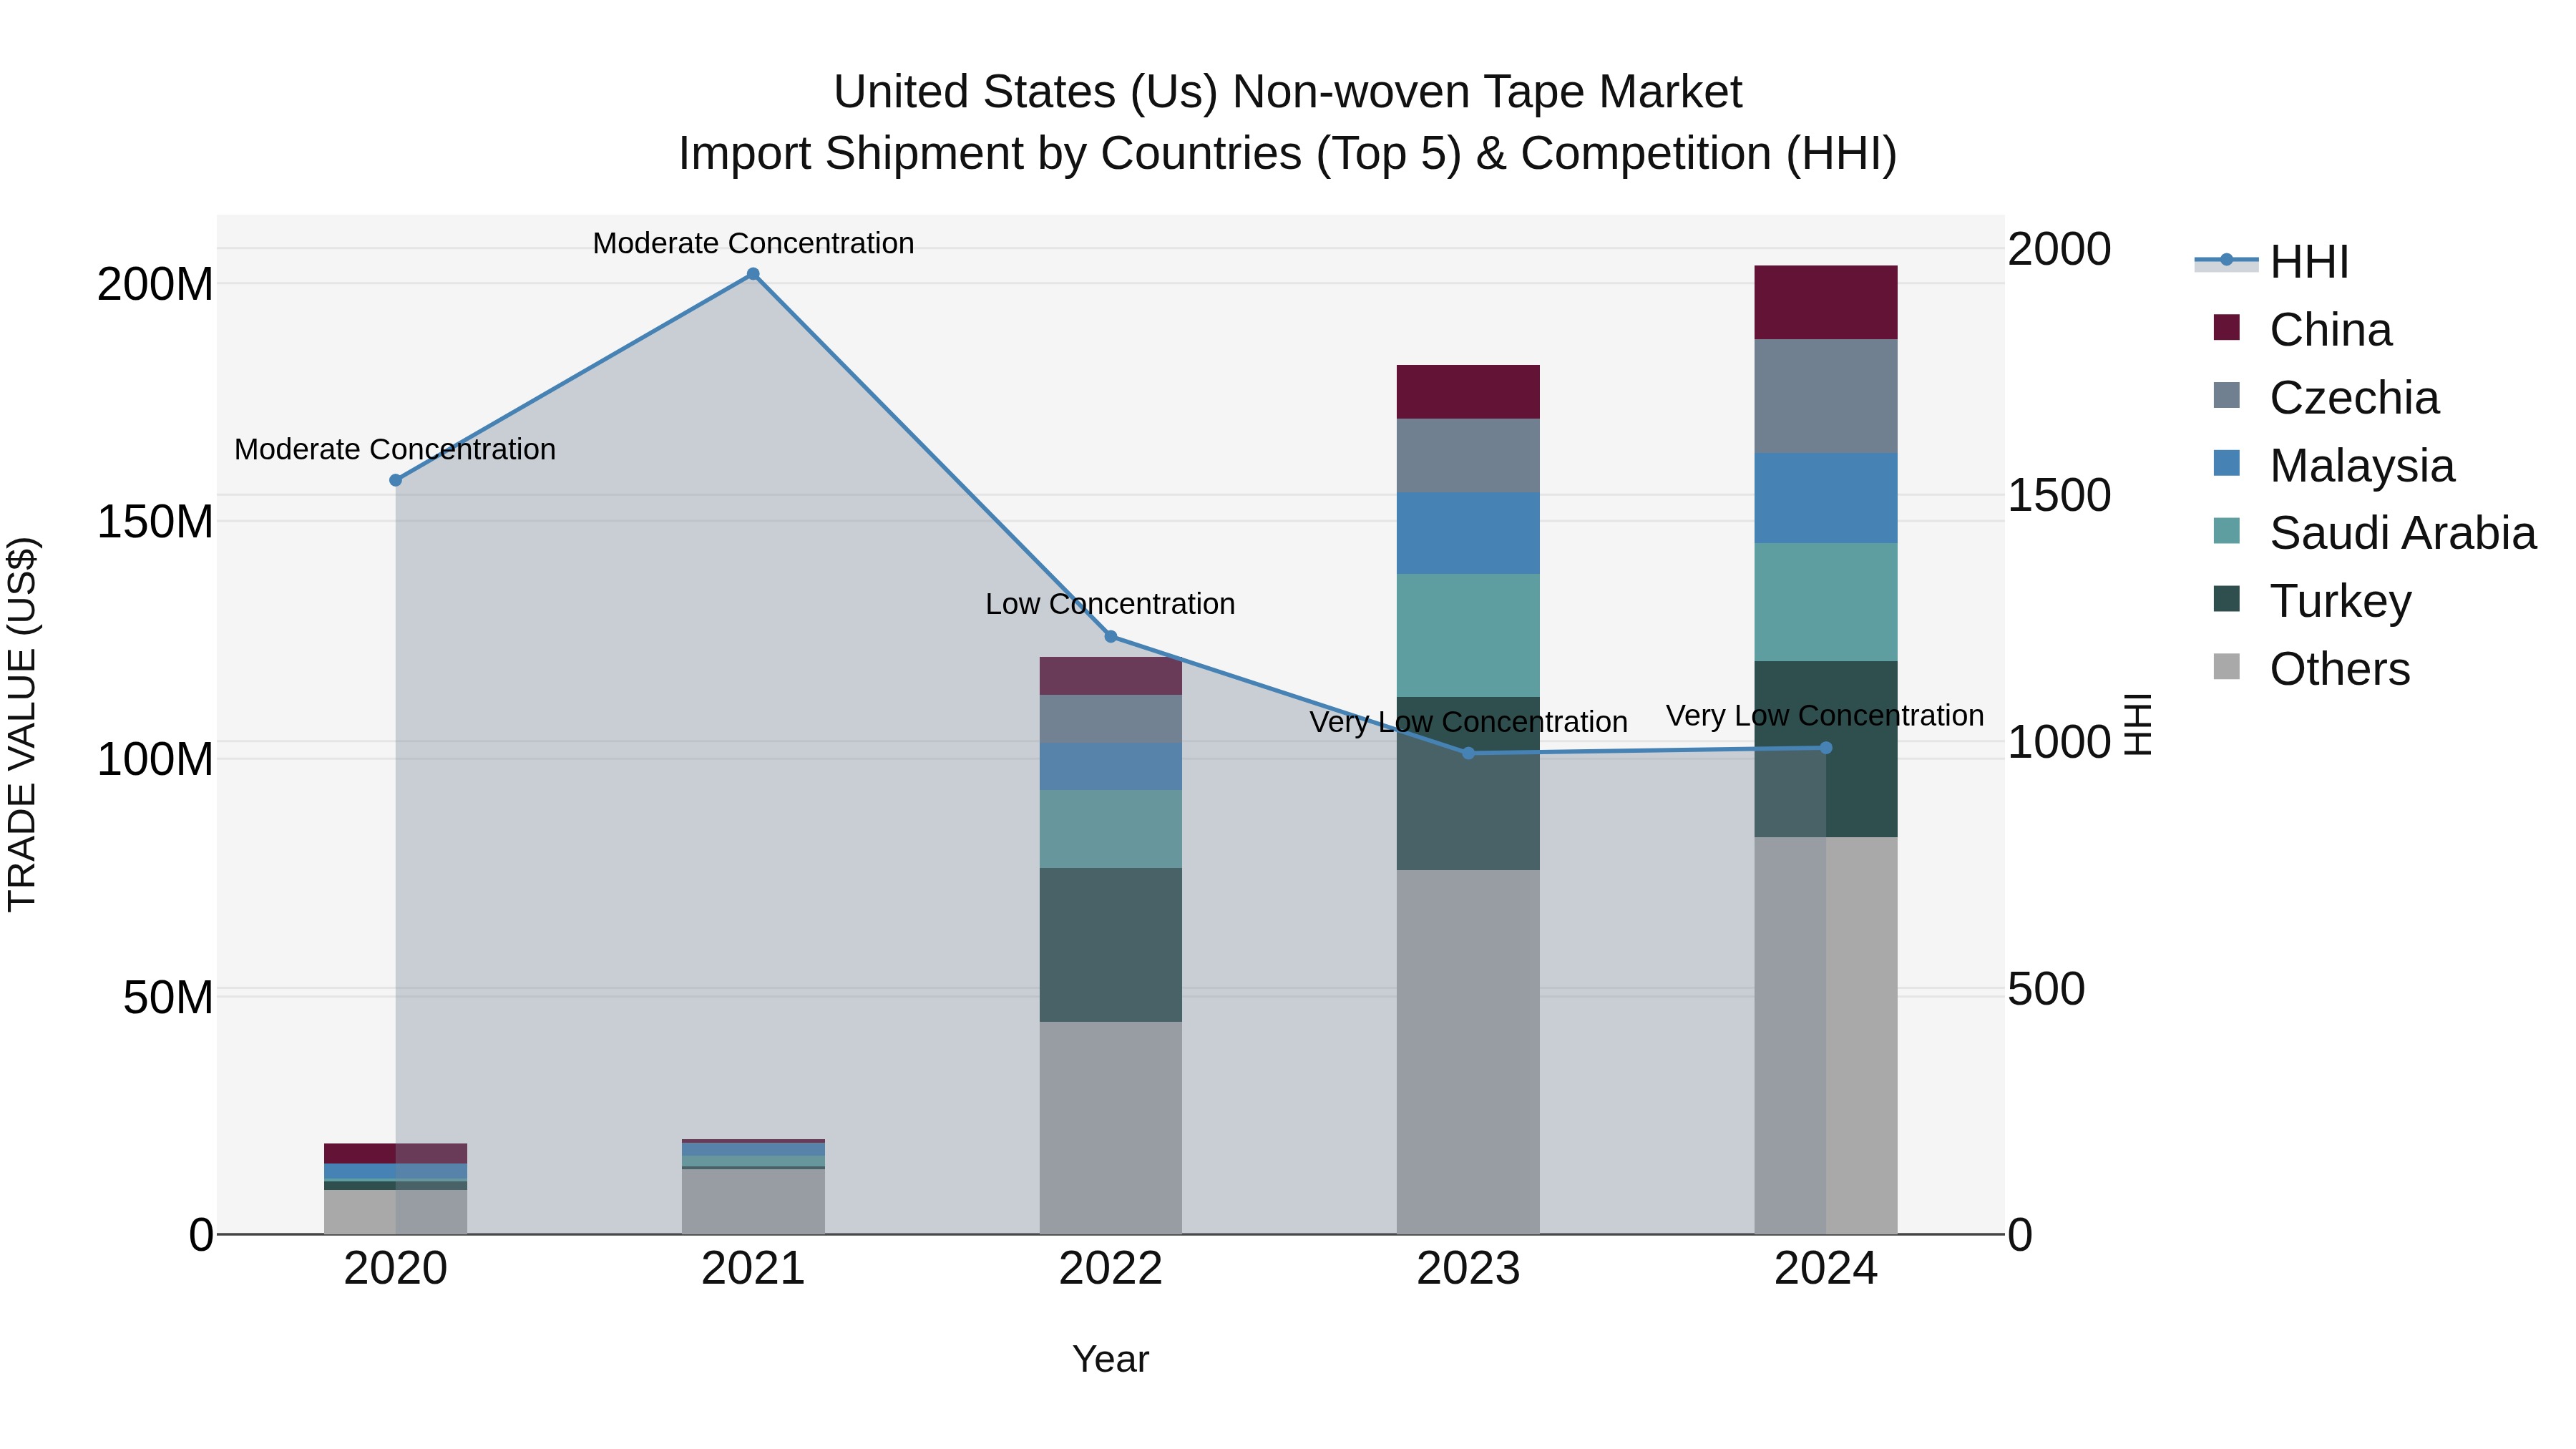Image resolution: width=2576 pixels, height=1449 pixels.
Task: Click the 2021 HHI data point
Action: tap(753, 274)
